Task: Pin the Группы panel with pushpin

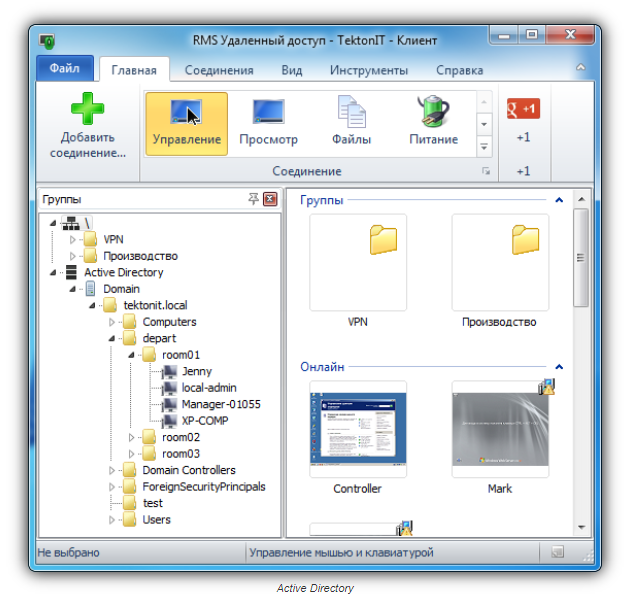Action: [x=253, y=200]
